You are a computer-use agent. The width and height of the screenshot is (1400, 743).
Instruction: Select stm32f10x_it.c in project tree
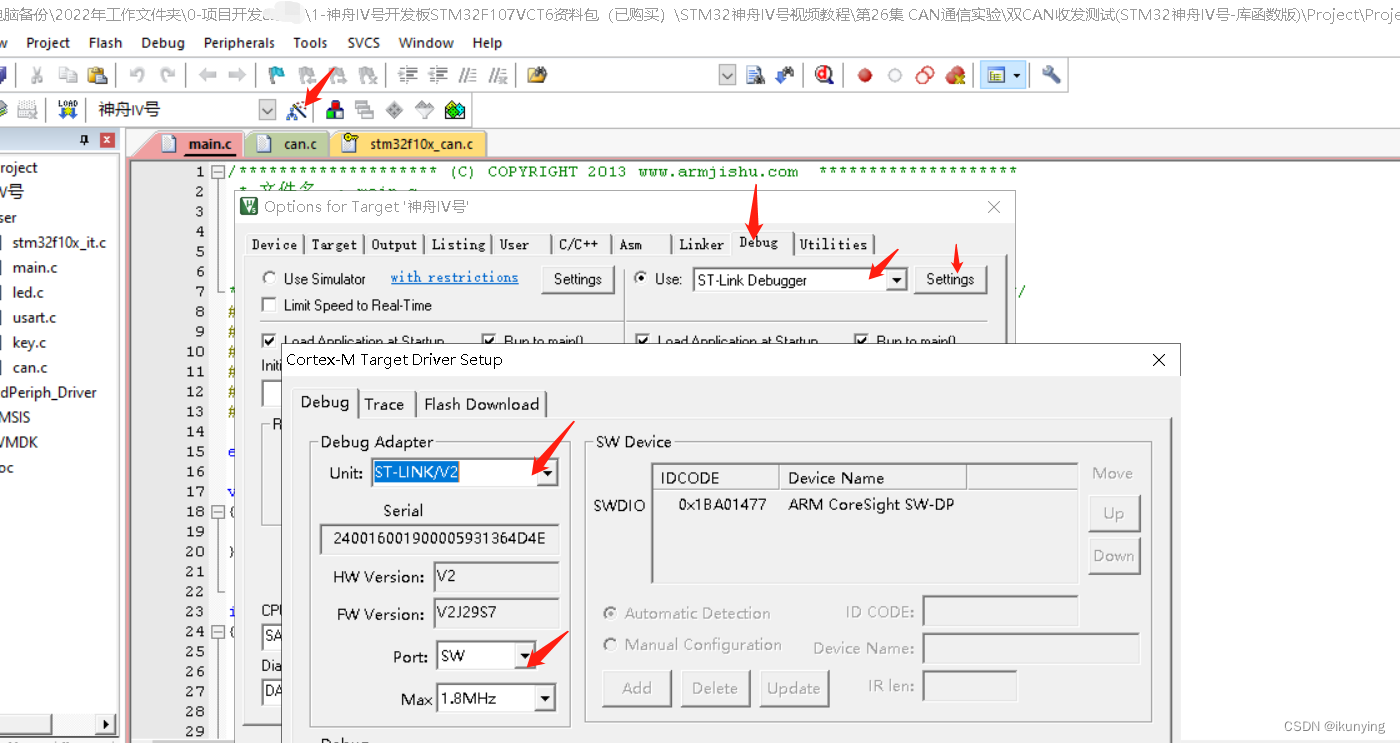click(x=58, y=242)
